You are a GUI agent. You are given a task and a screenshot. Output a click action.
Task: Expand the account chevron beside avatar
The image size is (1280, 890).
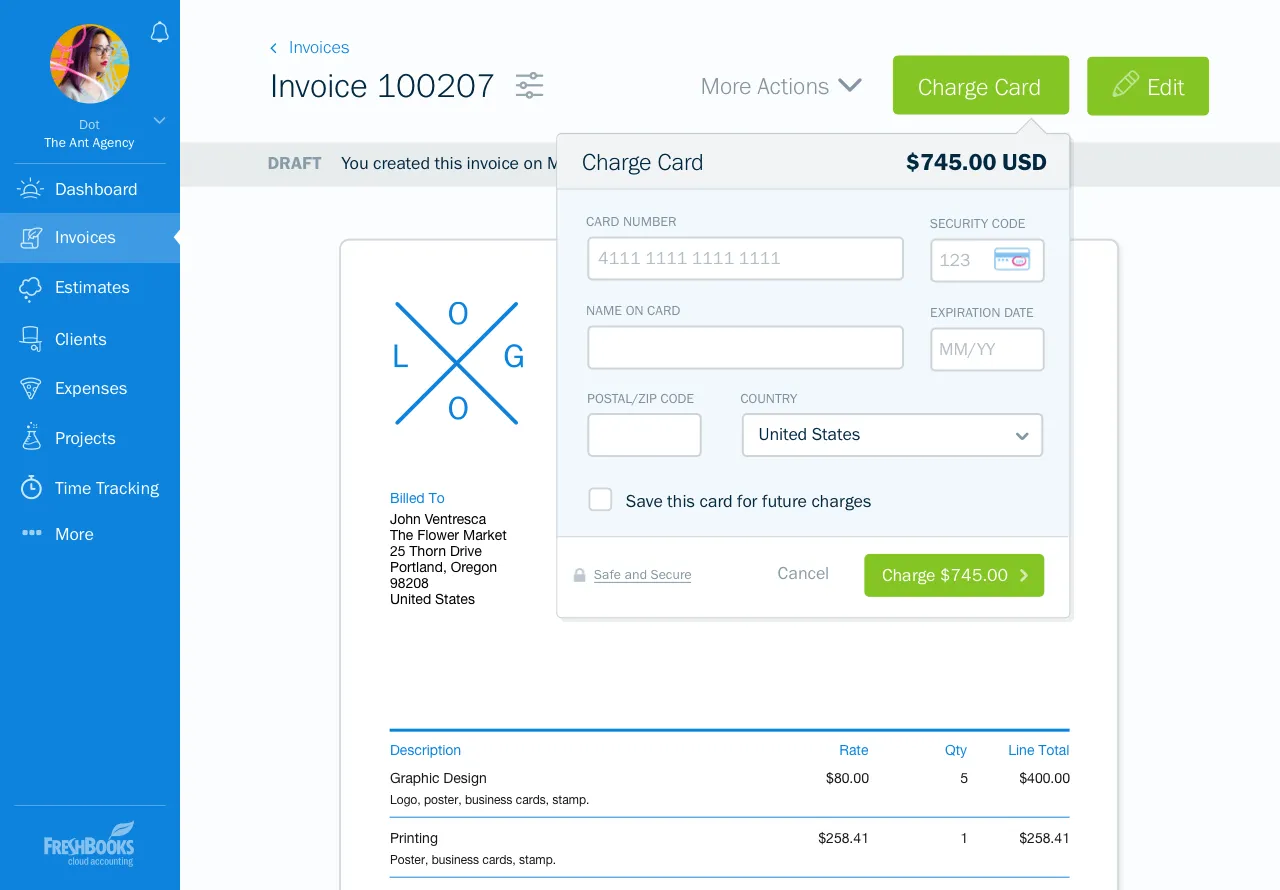(x=159, y=120)
